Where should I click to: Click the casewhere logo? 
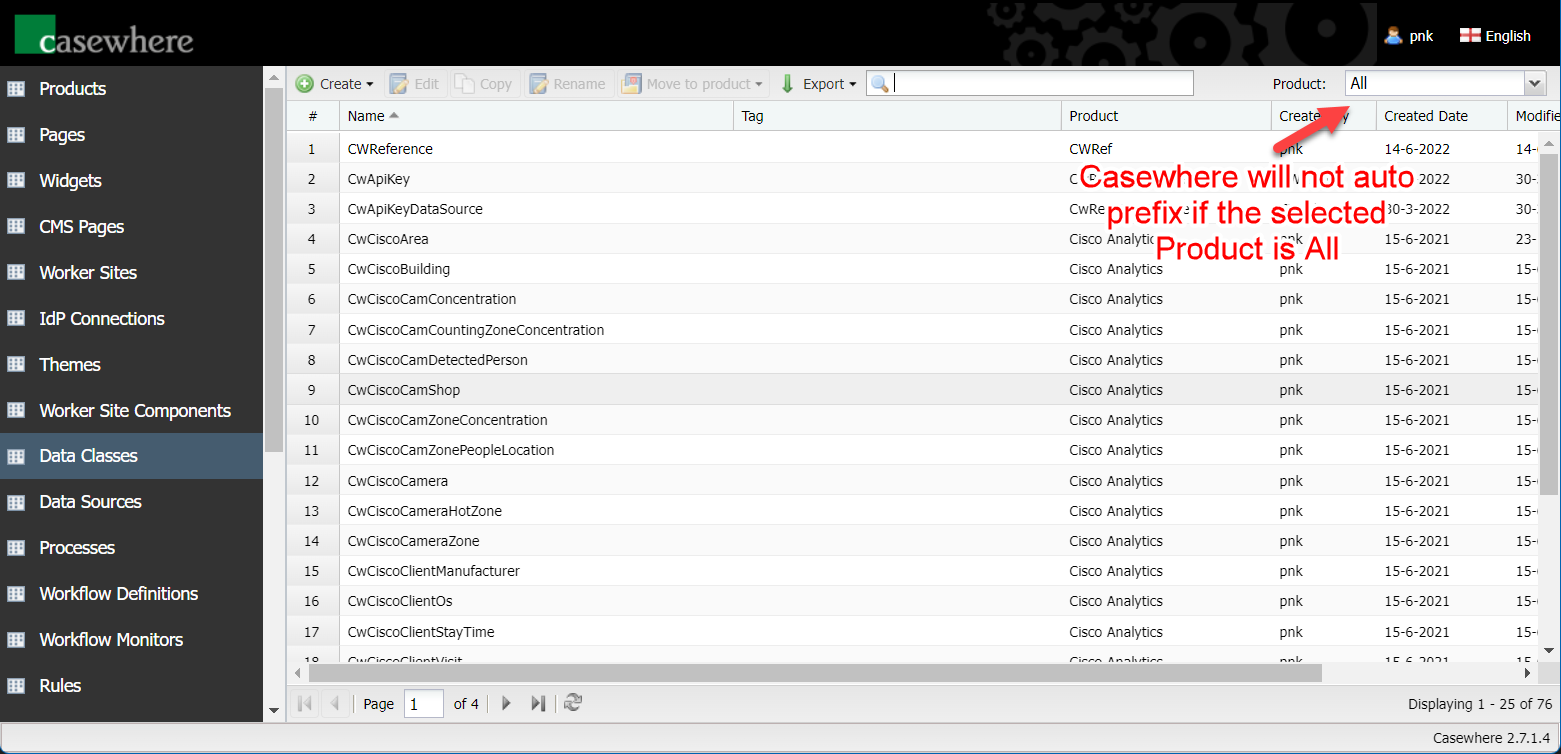click(104, 34)
